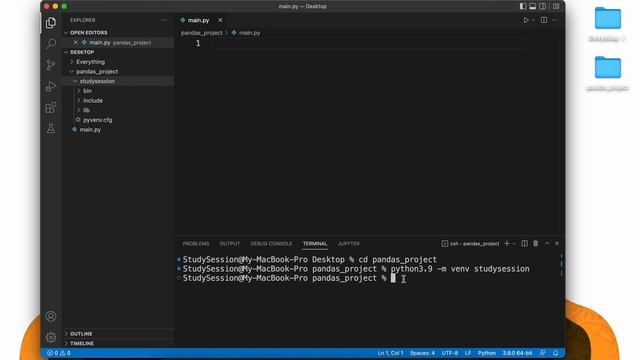This screenshot has width=640, height=360.
Task: Open Run and Debug view
Action: (x=51, y=86)
